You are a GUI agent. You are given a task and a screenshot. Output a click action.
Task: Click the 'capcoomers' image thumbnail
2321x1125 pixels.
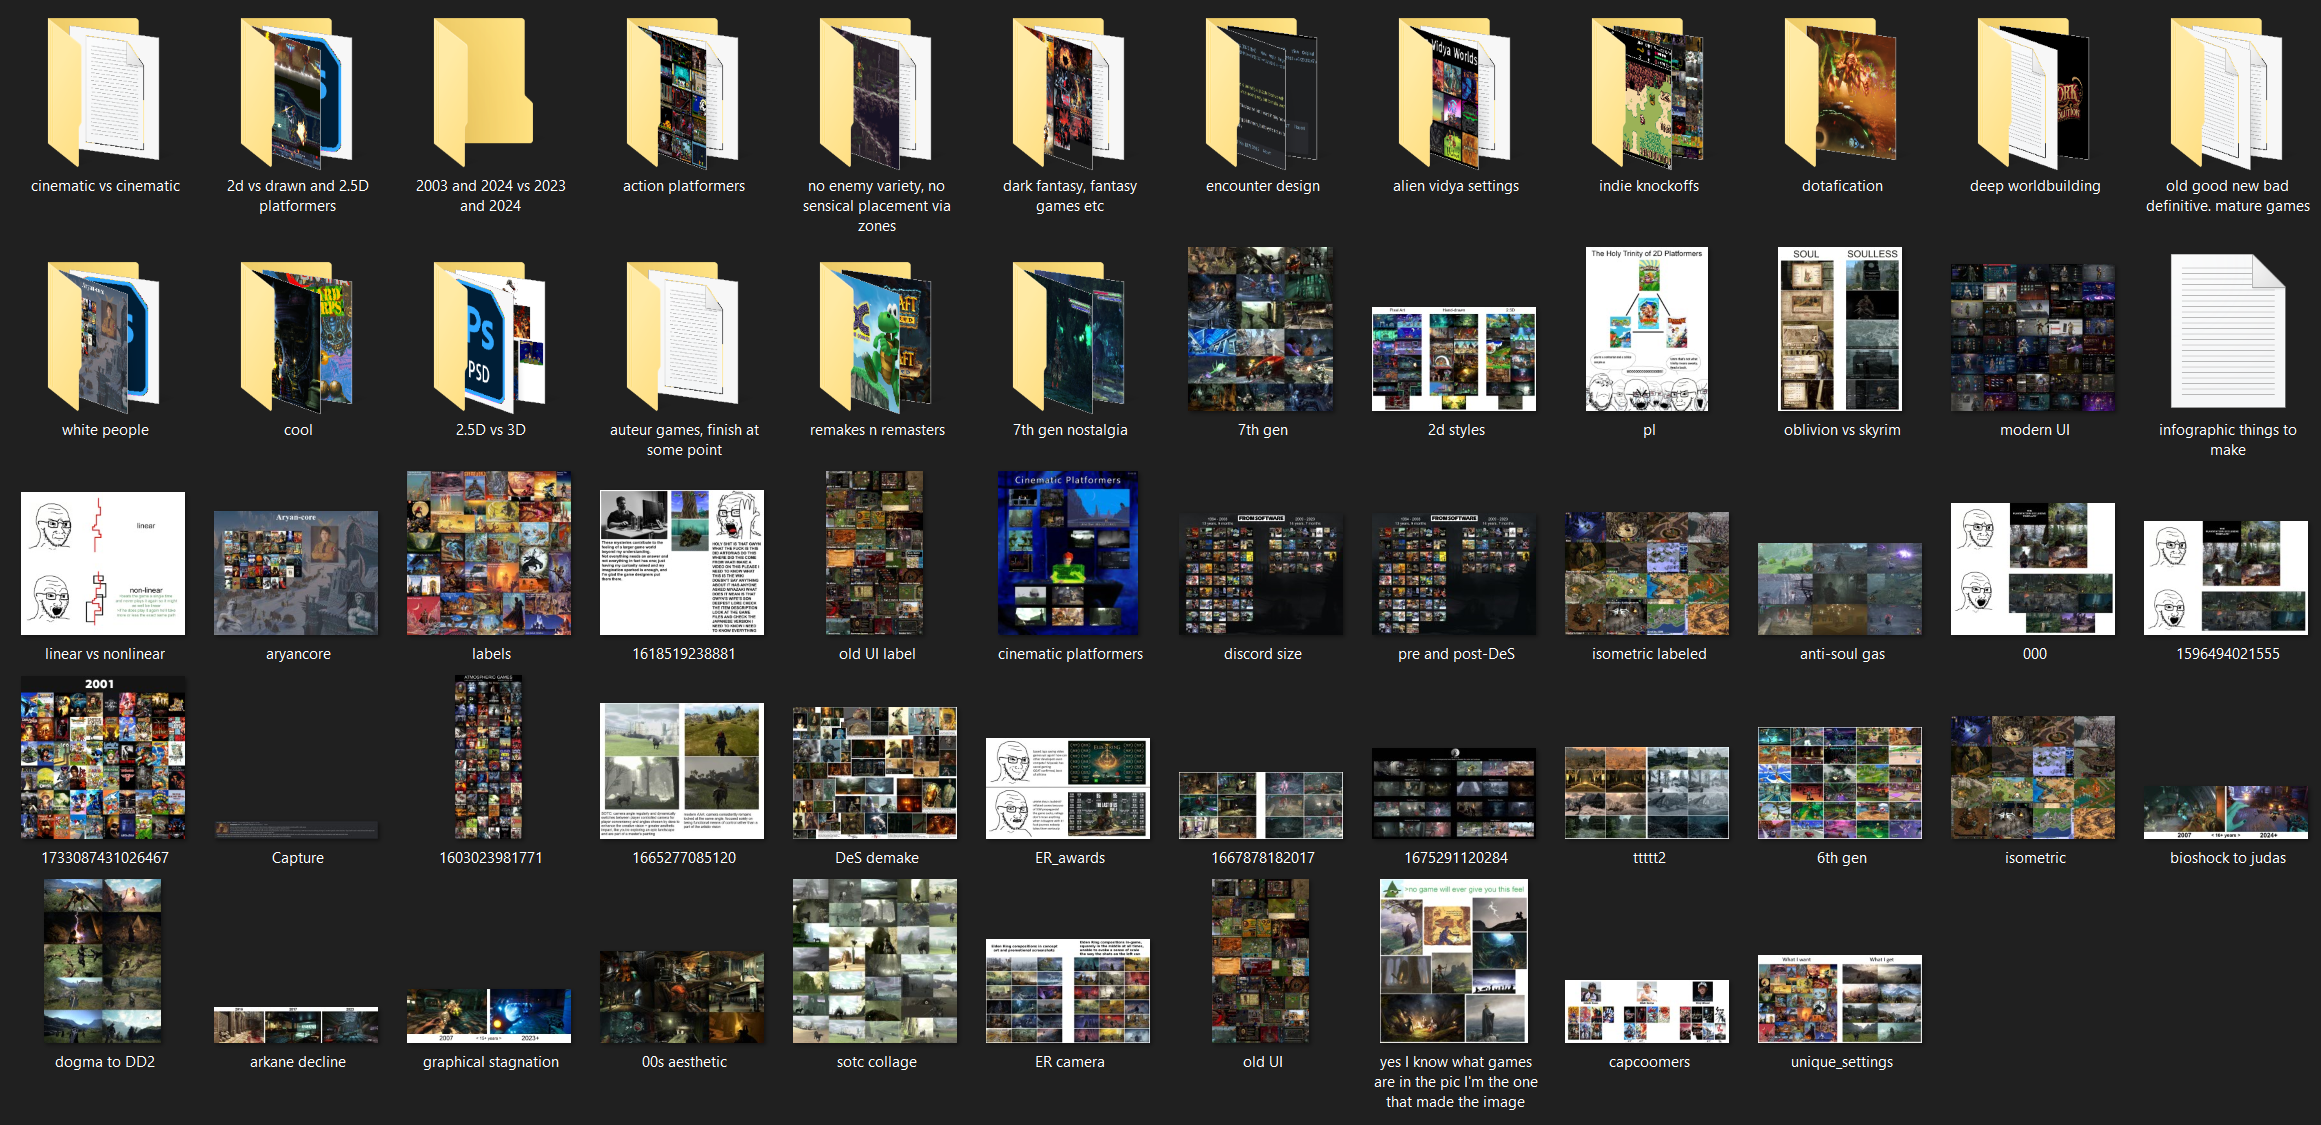[1647, 1012]
